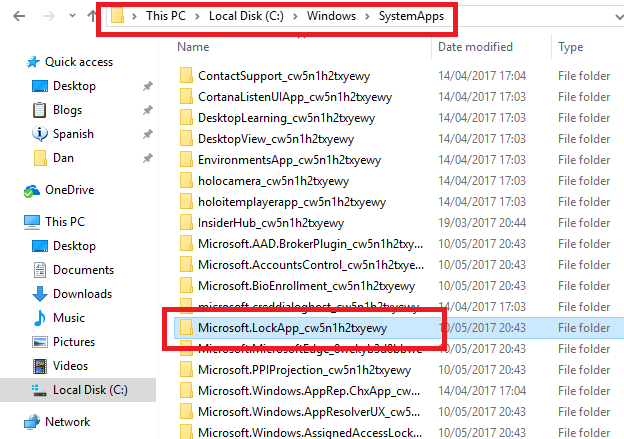This screenshot has height=439, width=624.
Task: Open Quick access in navigation pane
Action: coord(79,62)
